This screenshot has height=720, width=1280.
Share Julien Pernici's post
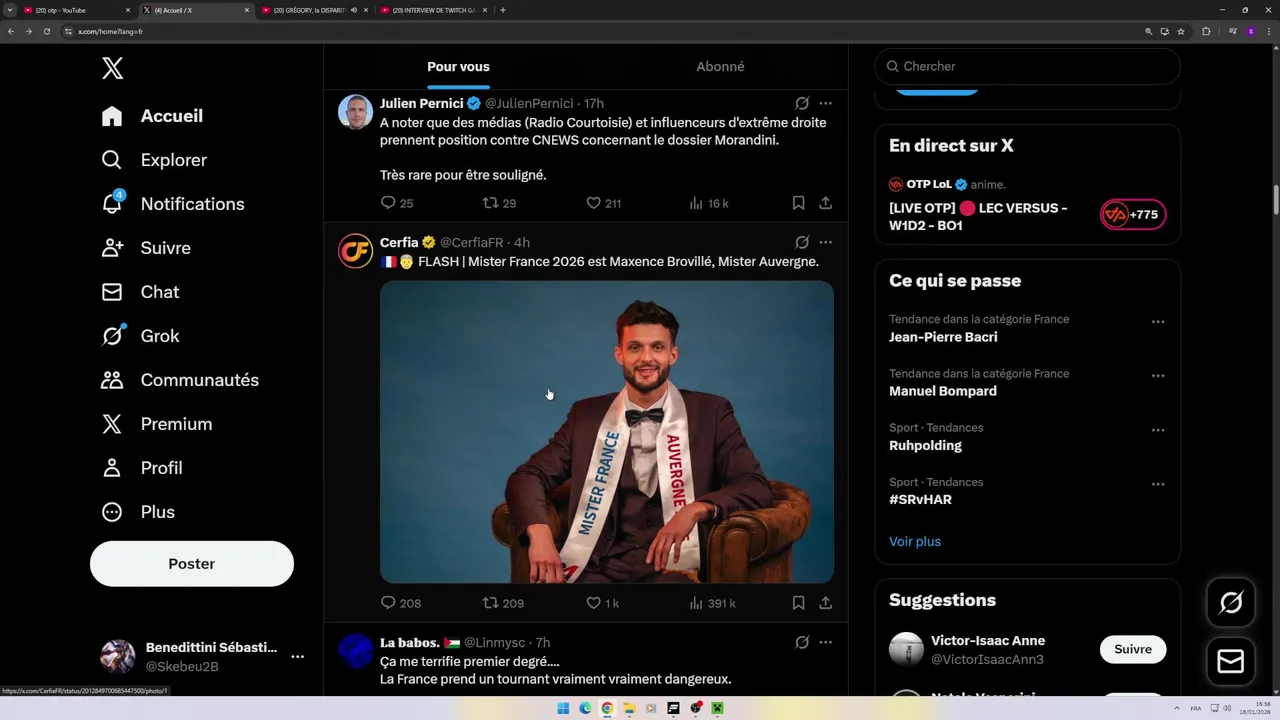pyautogui.click(x=825, y=203)
